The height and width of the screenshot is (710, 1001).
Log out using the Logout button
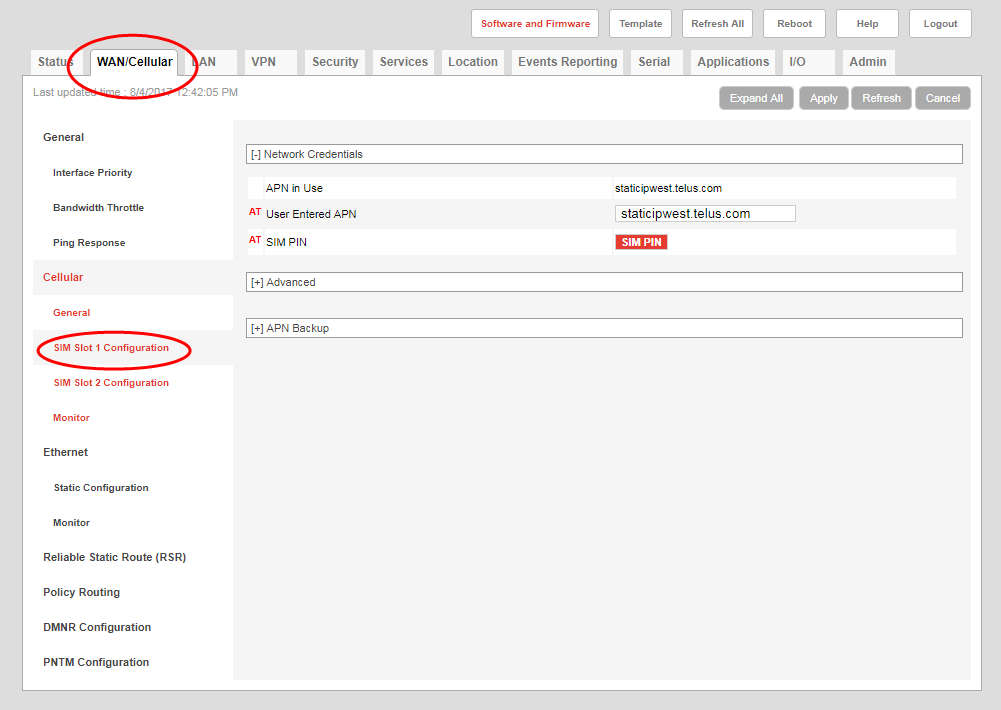pyautogui.click(x=940, y=24)
